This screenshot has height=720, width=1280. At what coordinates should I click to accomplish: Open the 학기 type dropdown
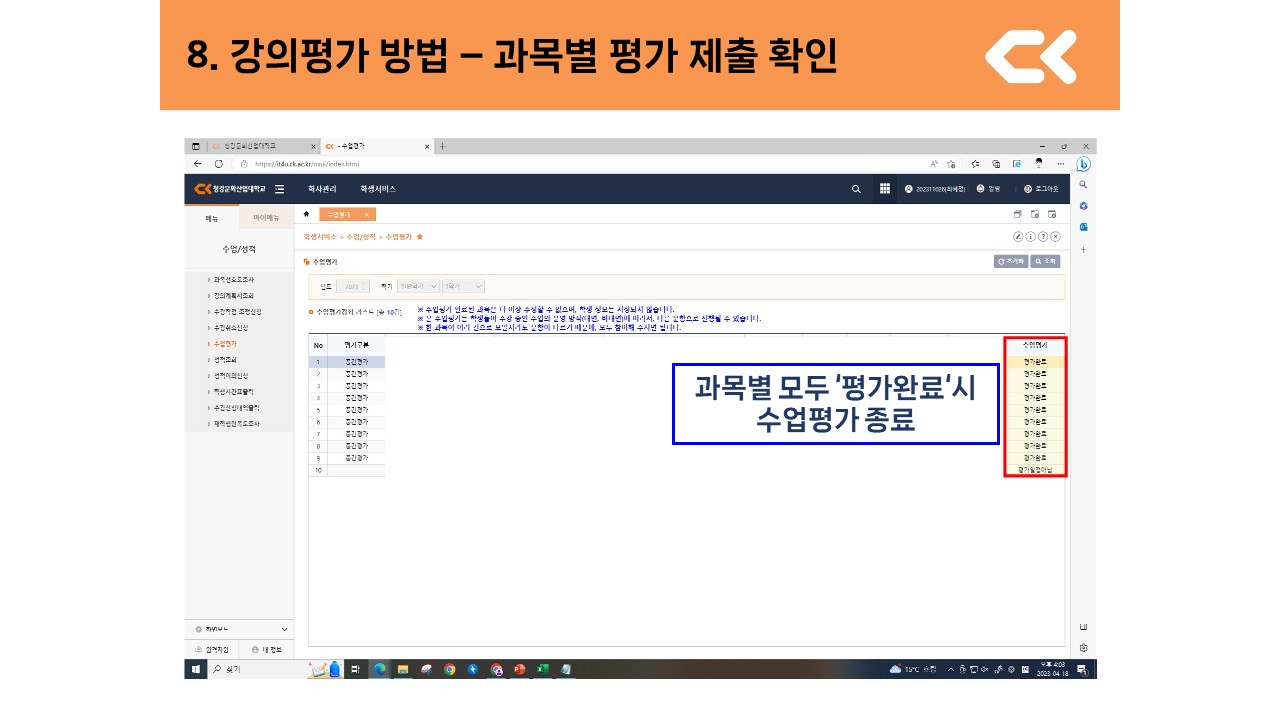[418, 286]
